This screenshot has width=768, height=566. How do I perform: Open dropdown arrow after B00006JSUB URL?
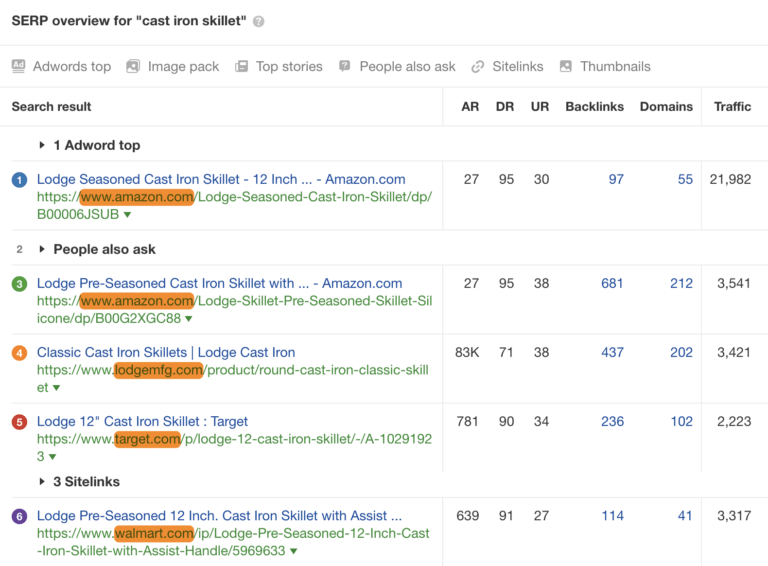pos(127,215)
